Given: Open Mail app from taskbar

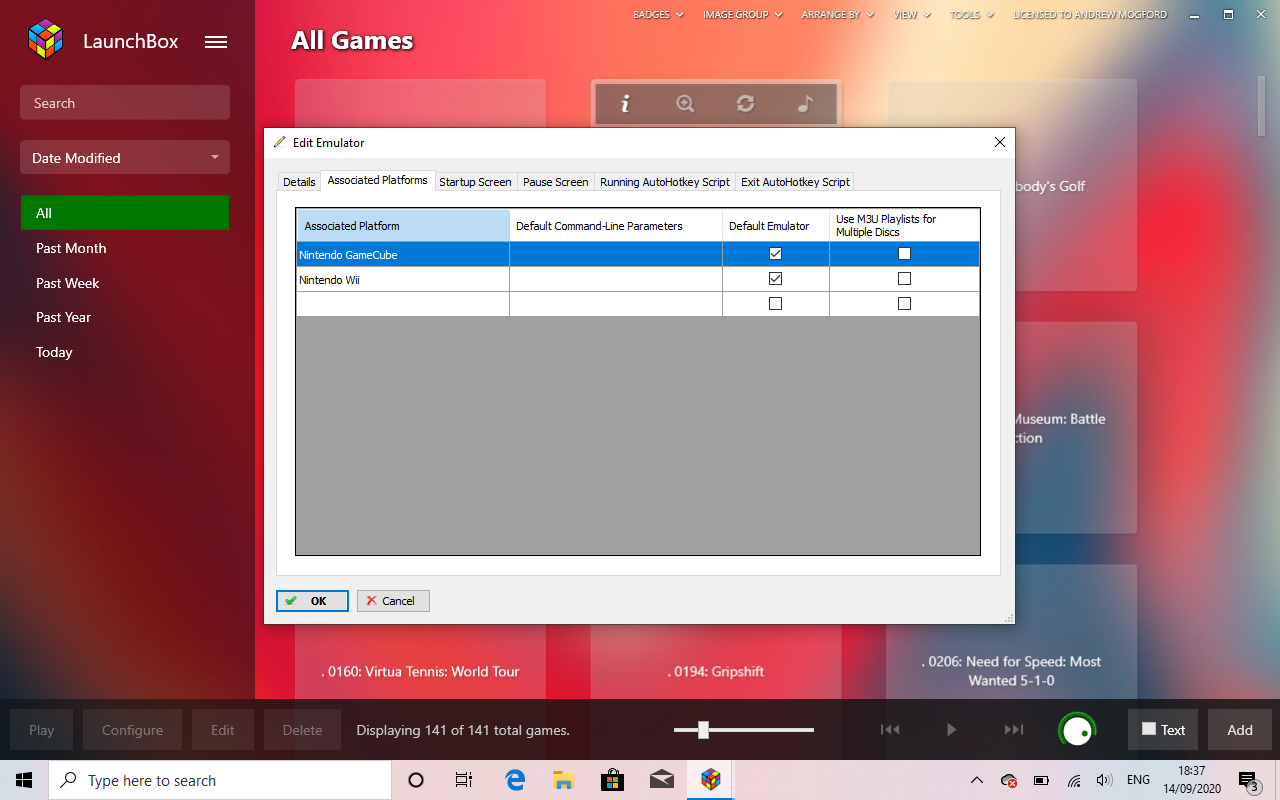Looking at the screenshot, I should tap(661, 780).
